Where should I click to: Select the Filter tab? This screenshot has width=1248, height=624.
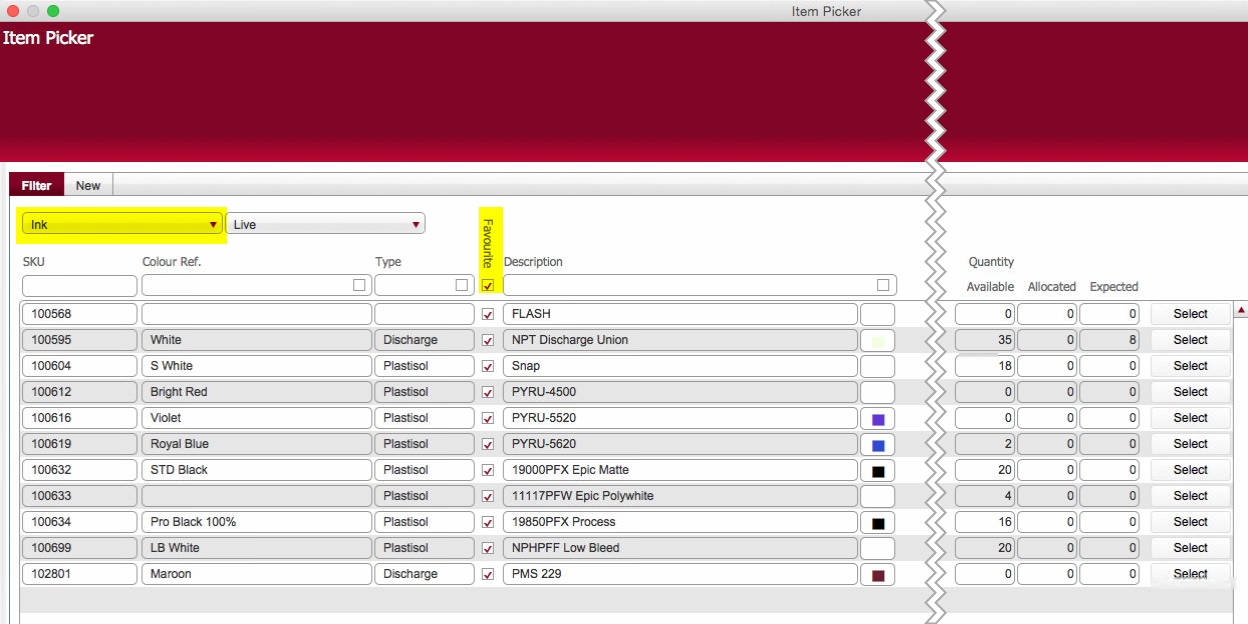(x=36, y=185)
